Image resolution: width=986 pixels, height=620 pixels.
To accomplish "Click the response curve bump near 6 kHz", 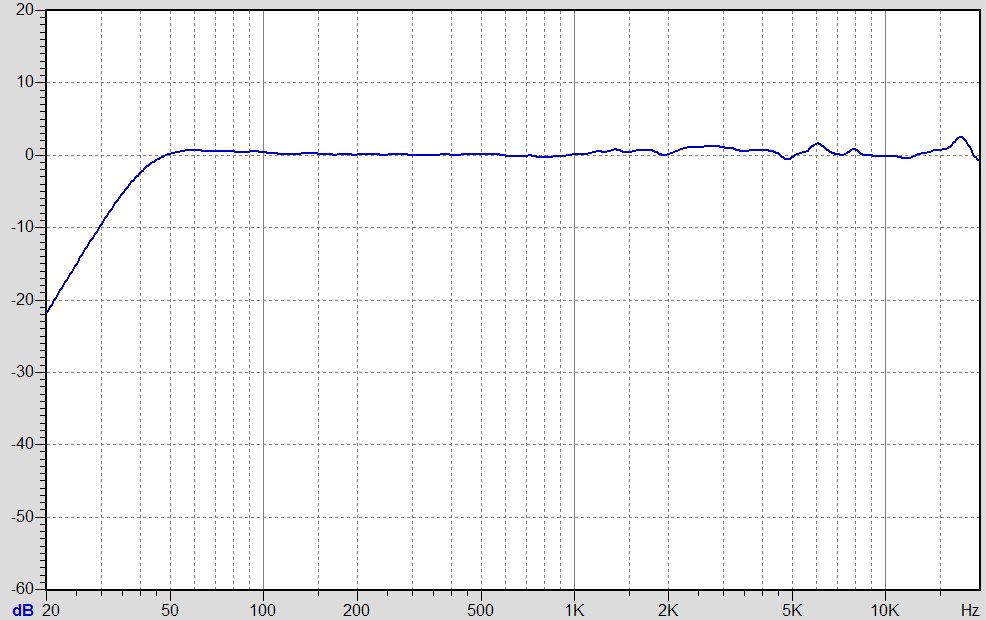I will (817, 144).
